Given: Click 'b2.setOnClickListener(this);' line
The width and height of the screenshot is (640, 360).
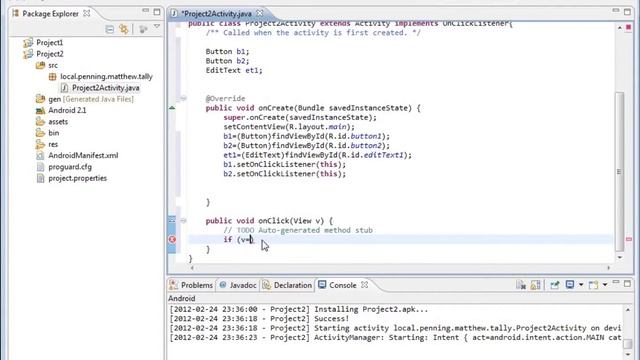Looking at the screenshot, I should click(x=284, y=174).
